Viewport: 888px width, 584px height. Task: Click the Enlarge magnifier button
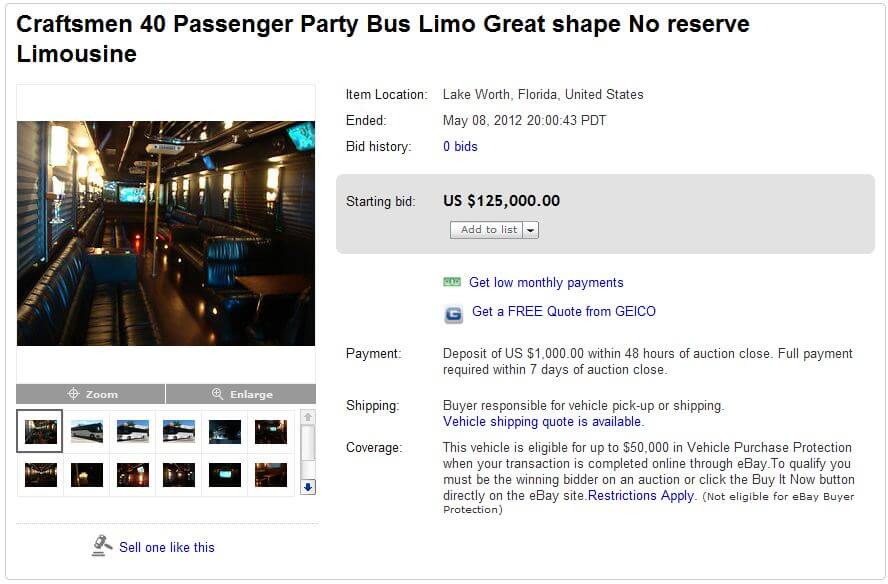[241, 394]
